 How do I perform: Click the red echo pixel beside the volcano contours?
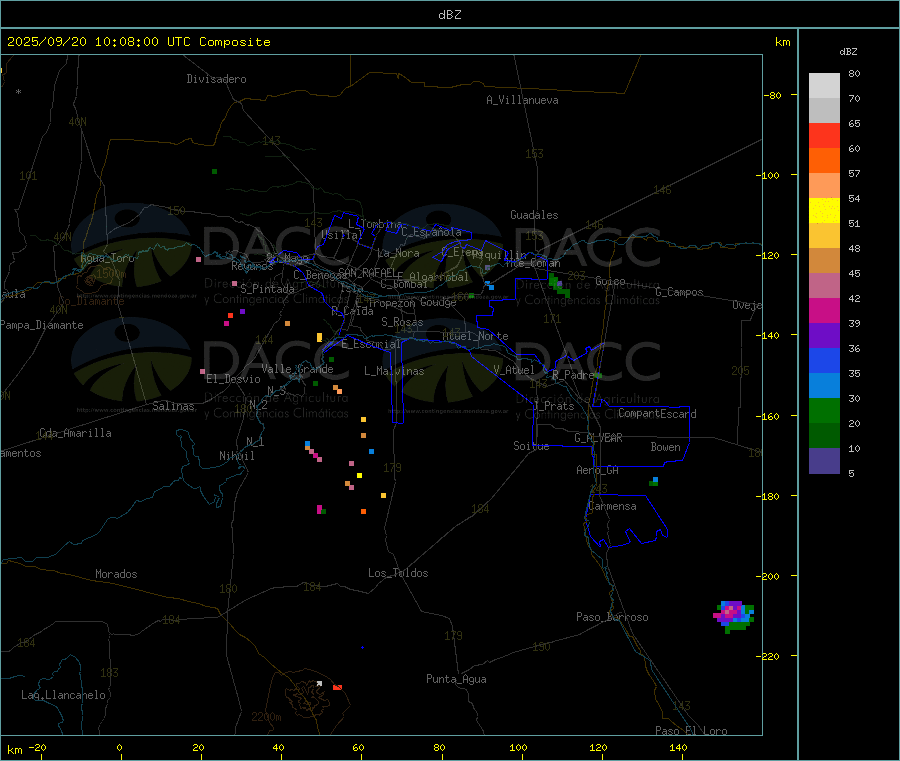pyautogui.click(x=338, y=687)
